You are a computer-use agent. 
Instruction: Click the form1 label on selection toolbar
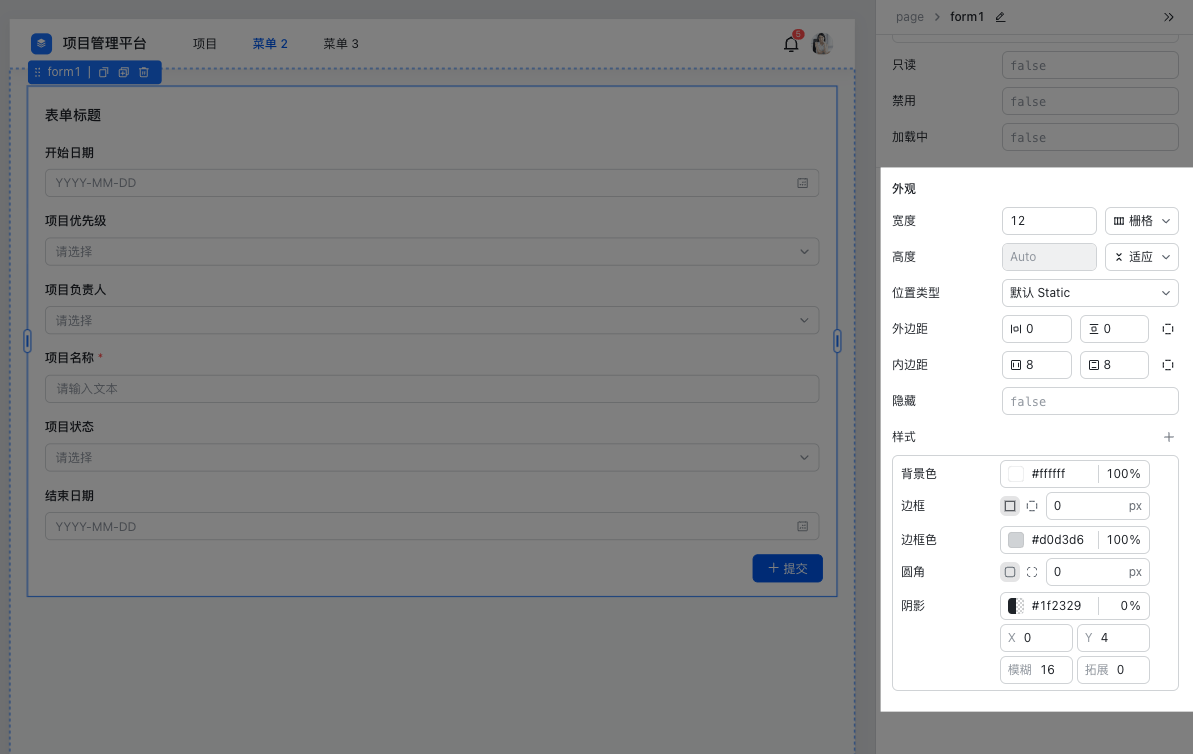[x=64, y=72]
